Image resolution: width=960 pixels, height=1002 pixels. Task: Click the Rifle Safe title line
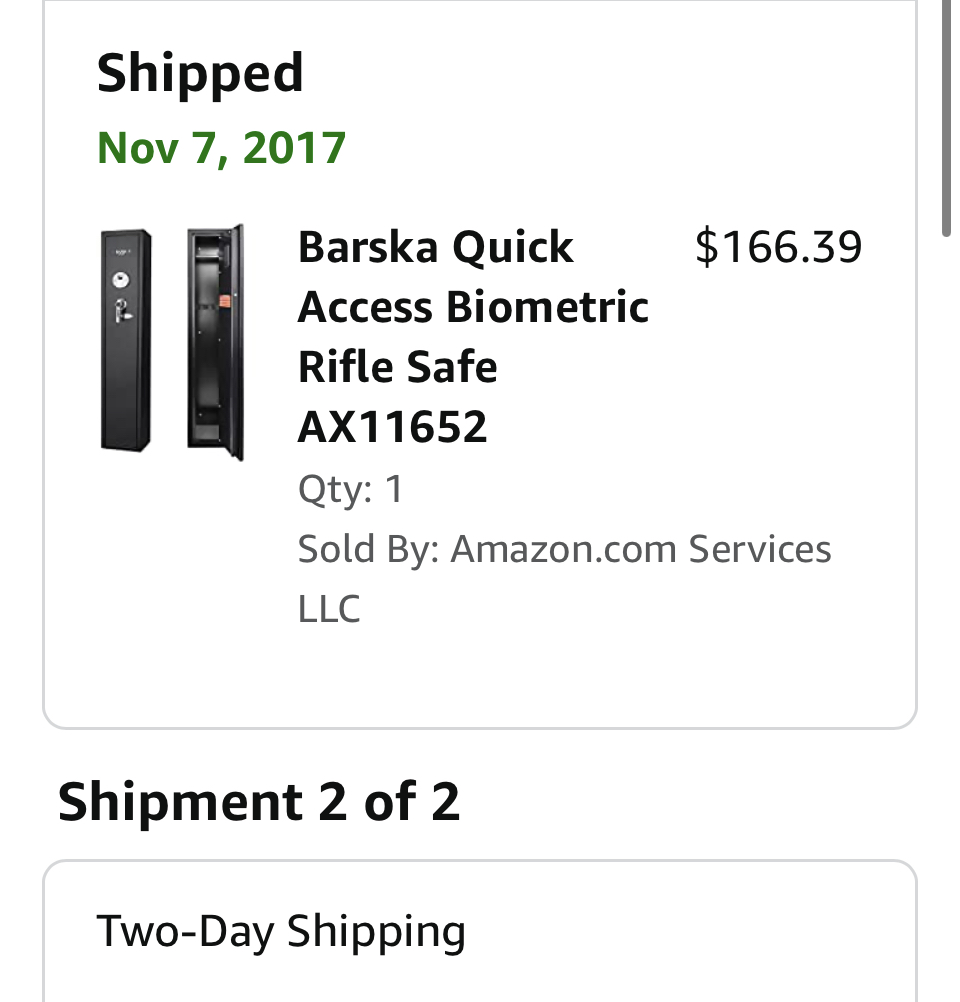click(397, 367)
